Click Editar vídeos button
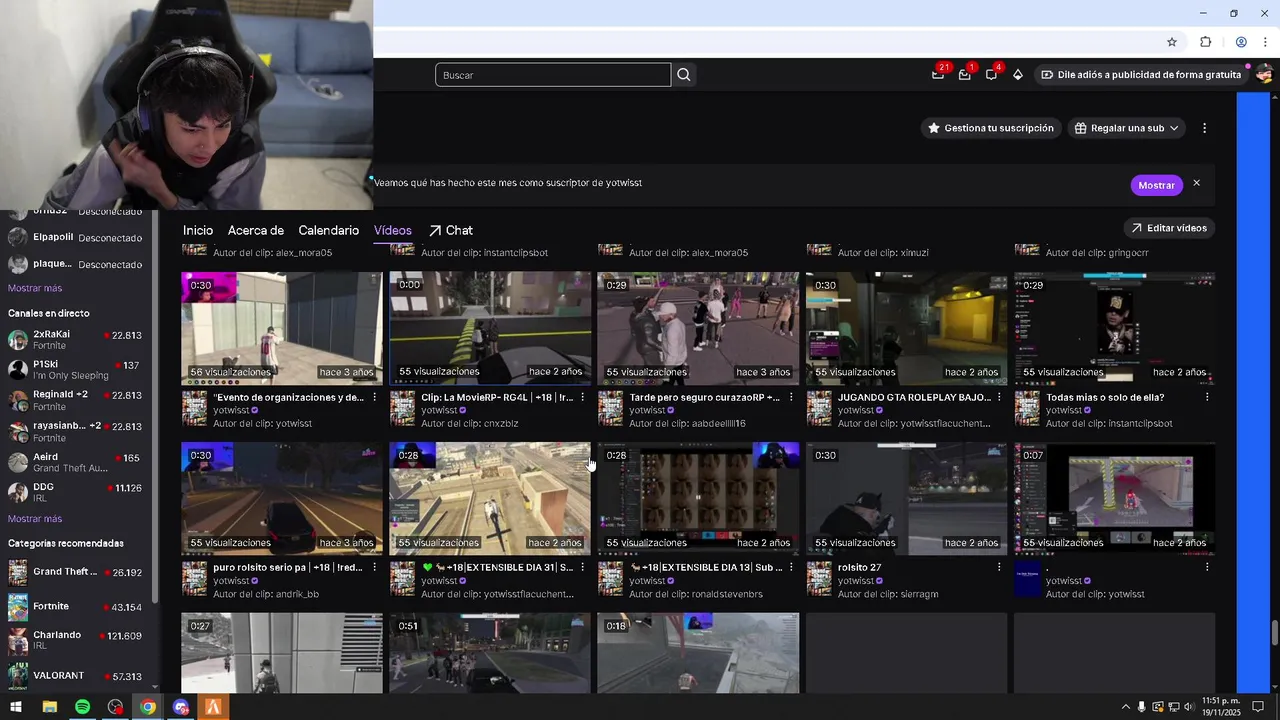Viewport: 1280px width, 720px height. click(x=1169, y=228)
